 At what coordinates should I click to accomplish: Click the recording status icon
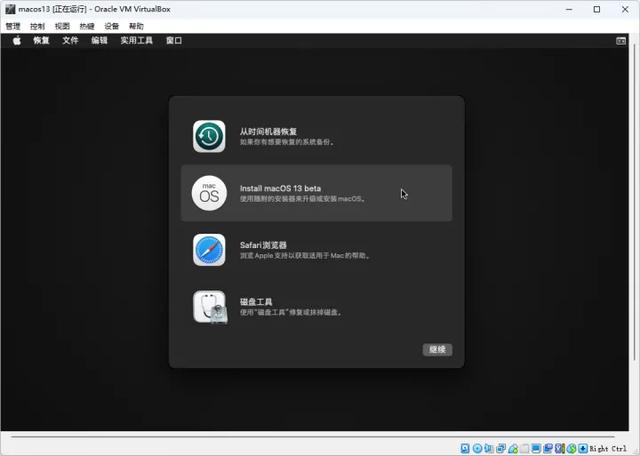tap(548, 449)
